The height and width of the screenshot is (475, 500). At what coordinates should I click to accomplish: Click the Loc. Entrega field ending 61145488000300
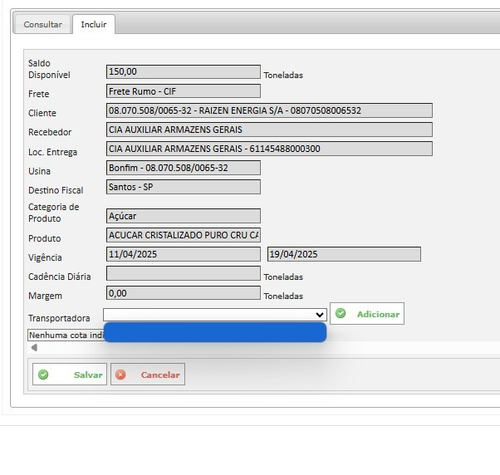pyautogui.click(x=269, y=149)
